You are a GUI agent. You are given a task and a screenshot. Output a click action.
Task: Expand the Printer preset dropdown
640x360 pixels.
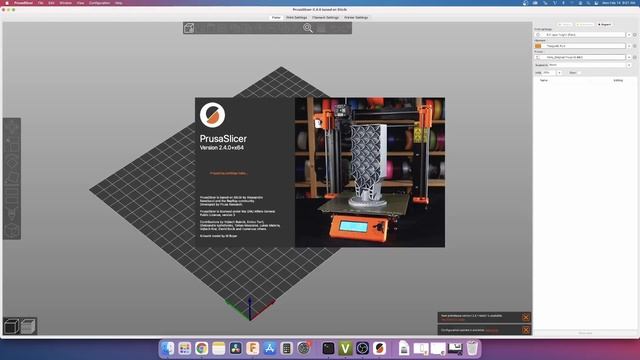pyautogui.click(x=629, y=57)
